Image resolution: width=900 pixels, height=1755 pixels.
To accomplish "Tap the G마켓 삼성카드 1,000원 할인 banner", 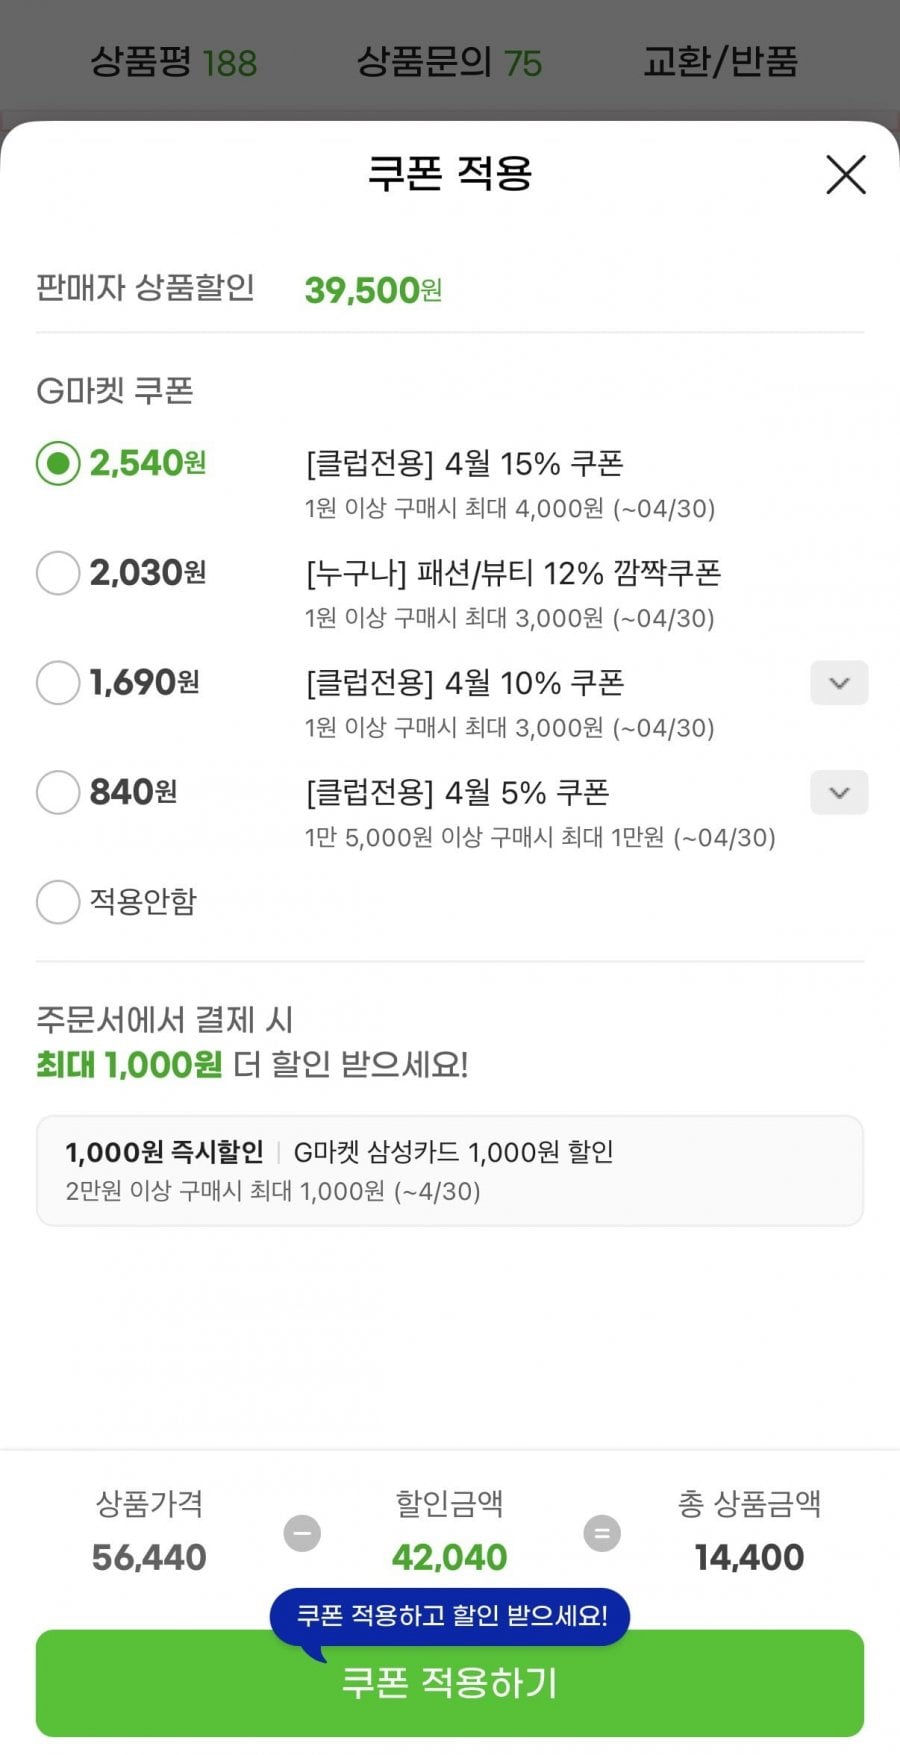I will click(449, 1170).
